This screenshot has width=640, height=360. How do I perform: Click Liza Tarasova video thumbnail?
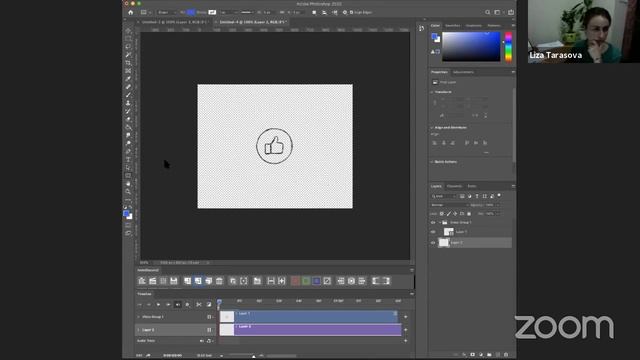pos(584,31)
